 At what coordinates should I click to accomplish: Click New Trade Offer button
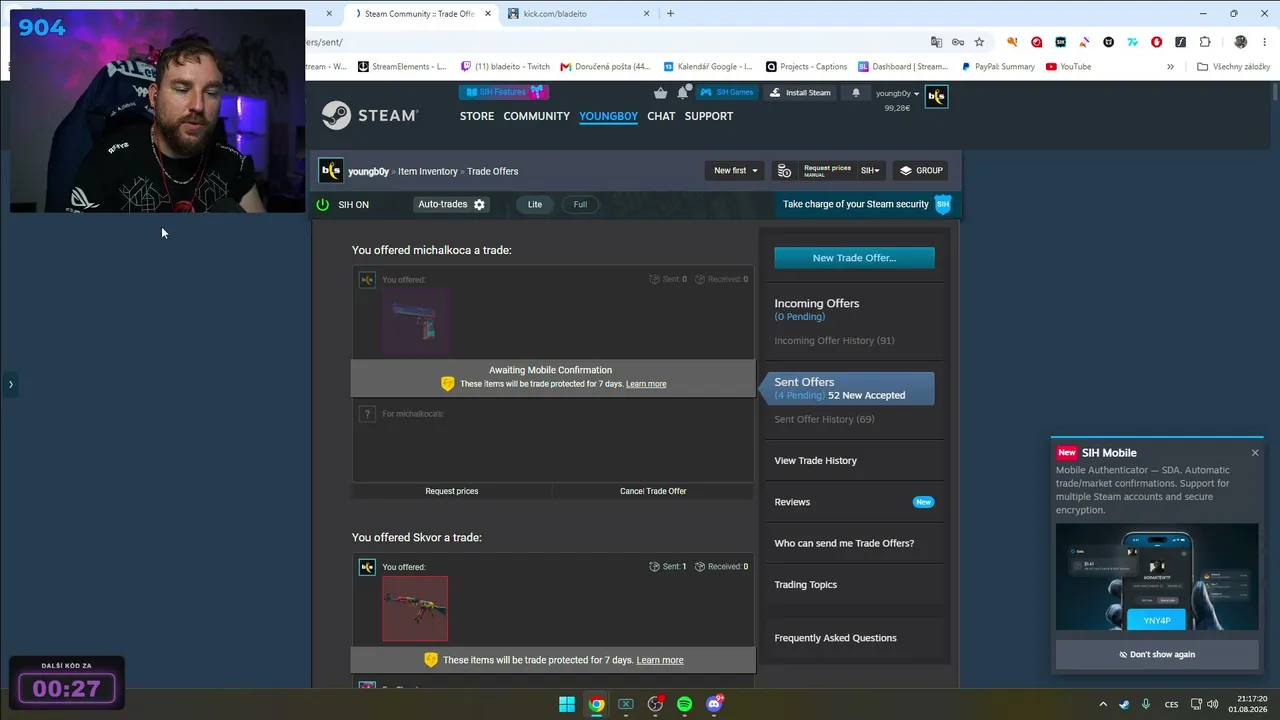pyautogui.click(x=854, y=258)
